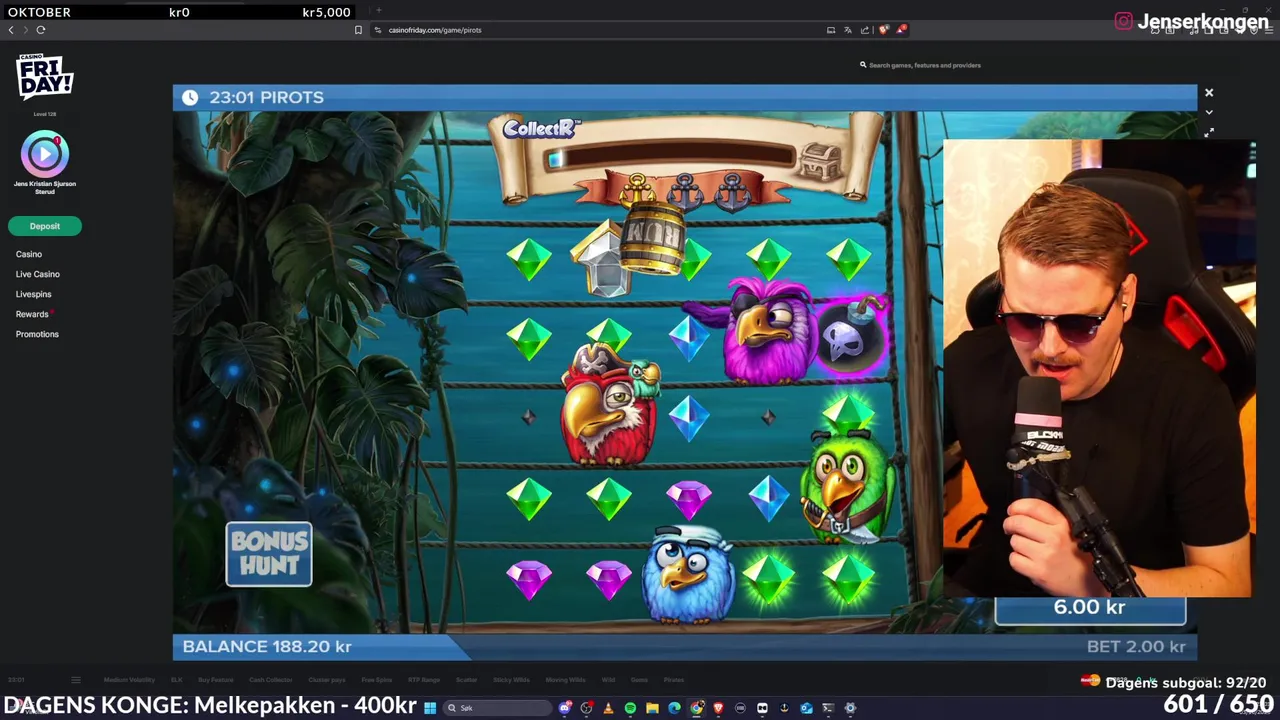This screenshot has height=720, width=1280.
Task: Open Microsoft Edge from the taskbar
Action: click(674, 708)
